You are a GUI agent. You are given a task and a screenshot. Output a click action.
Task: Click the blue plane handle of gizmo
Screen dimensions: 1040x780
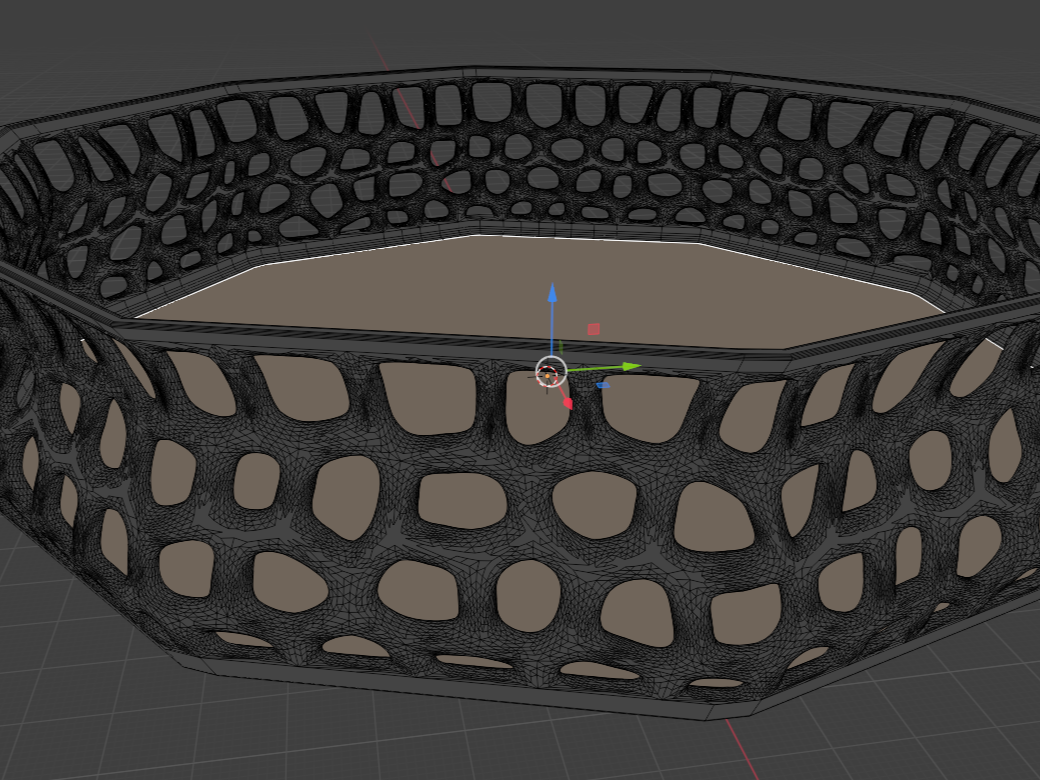(x=603, y=385)
